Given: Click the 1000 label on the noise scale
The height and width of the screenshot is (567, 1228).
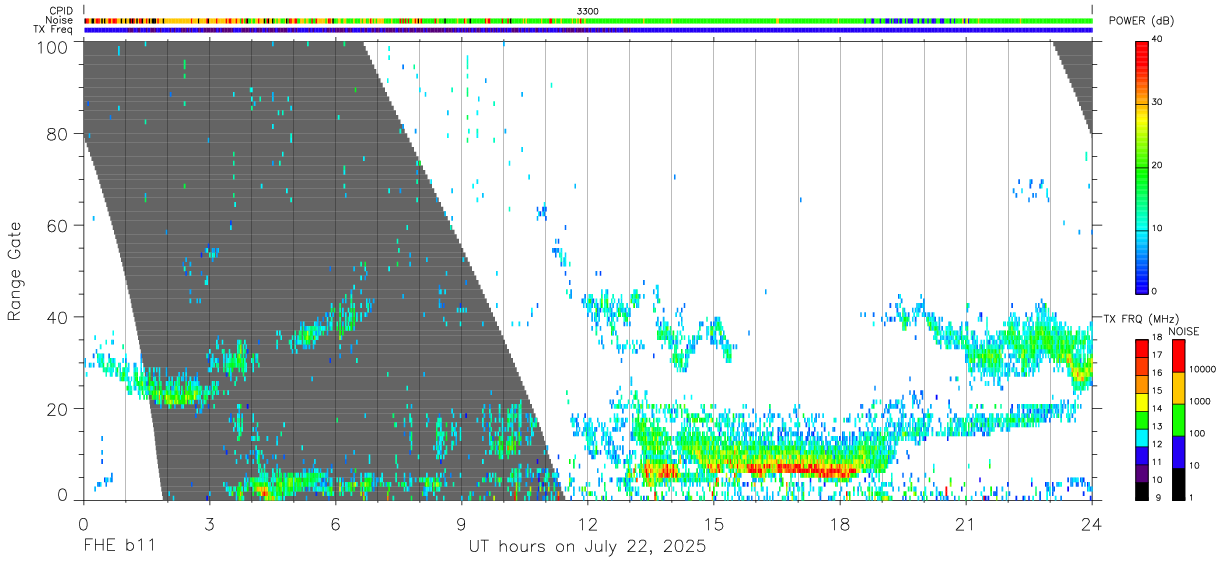Looking at the screenshot, I should pyautogui.click(x=1200, y=401).
